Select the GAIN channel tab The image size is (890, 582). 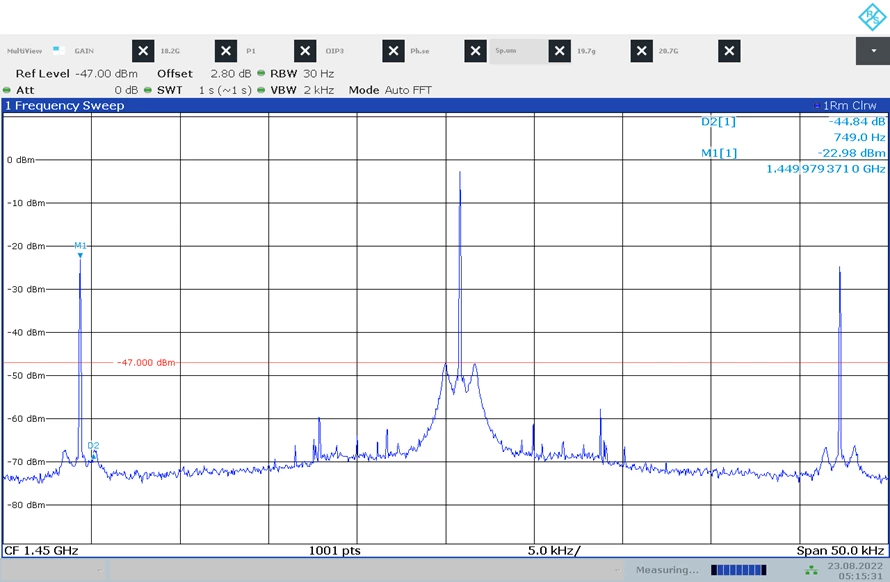84,51
